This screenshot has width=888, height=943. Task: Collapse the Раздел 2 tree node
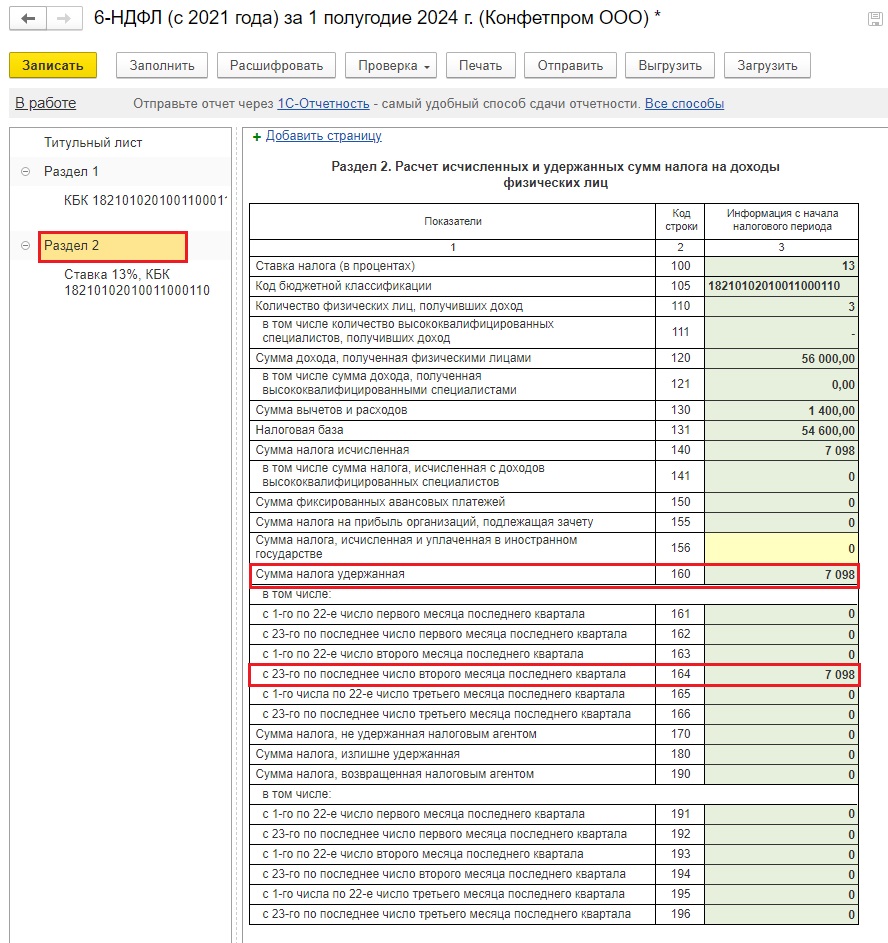click(x=25, y=245)
